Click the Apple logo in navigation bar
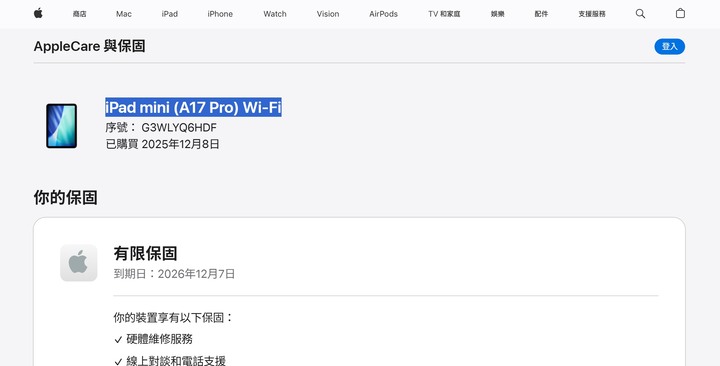Viewport: 720px width, 366px height. pos(38,13)
